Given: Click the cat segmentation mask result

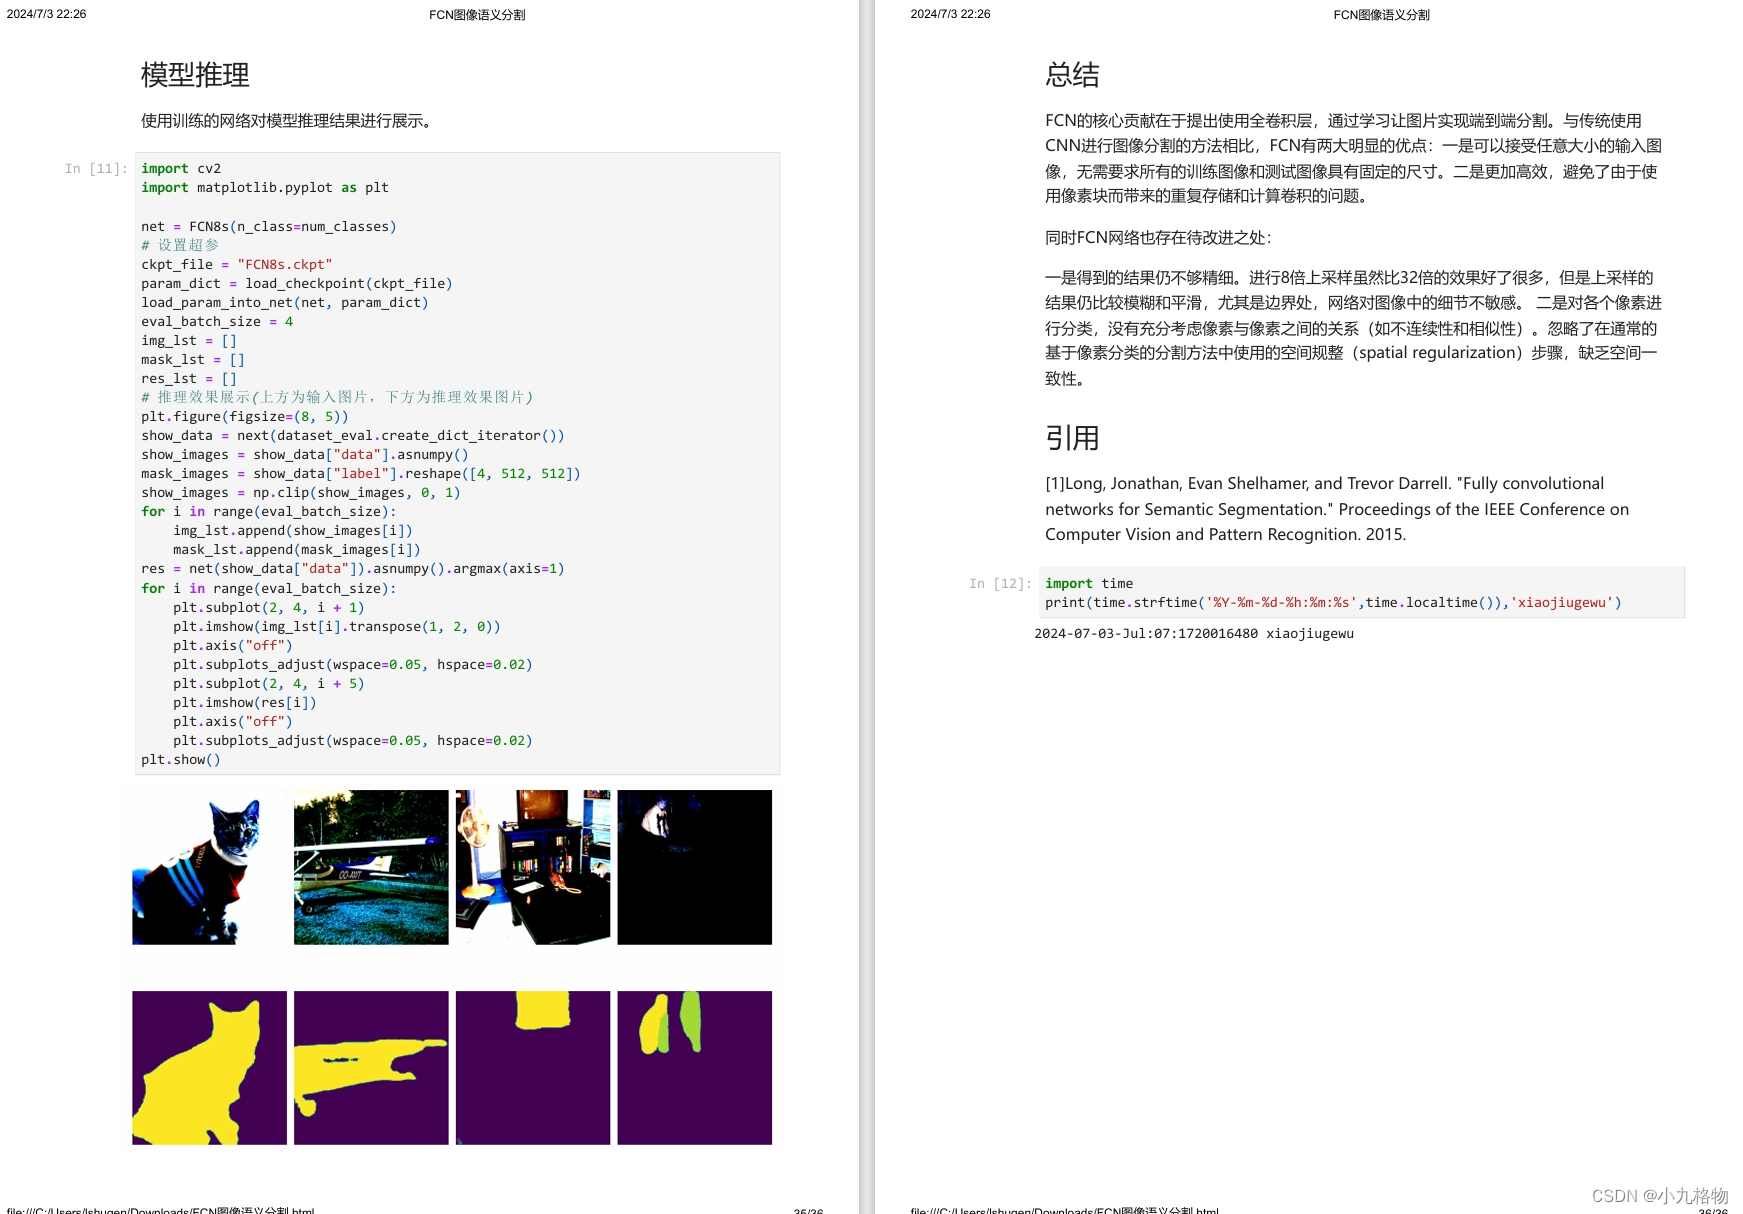Looking at the screenshot, I should 209,1068.
